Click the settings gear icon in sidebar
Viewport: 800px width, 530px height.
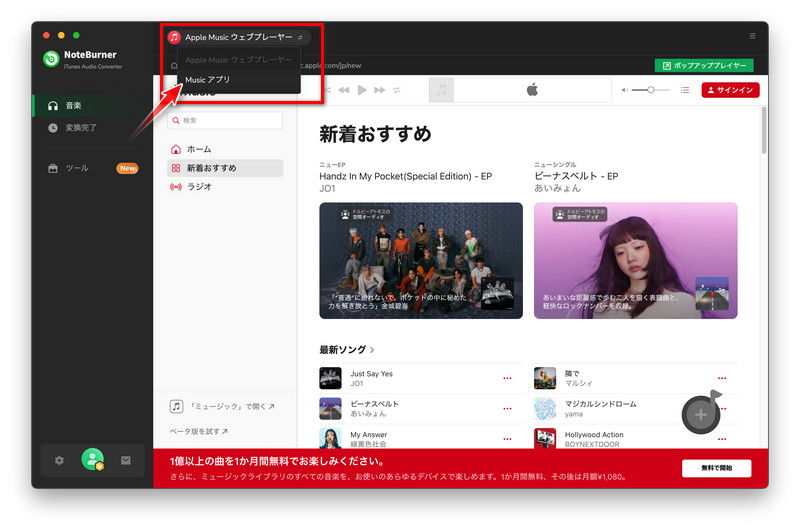[x=59, y=460]
